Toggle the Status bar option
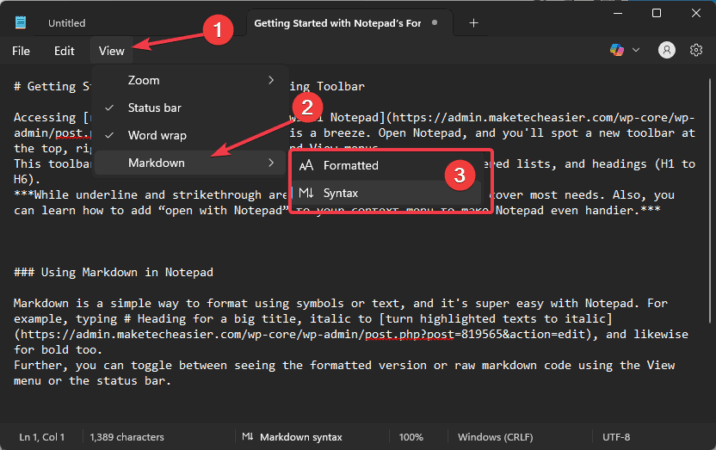The height and width of the screenshot is (450, 716). tap(190, 108)
